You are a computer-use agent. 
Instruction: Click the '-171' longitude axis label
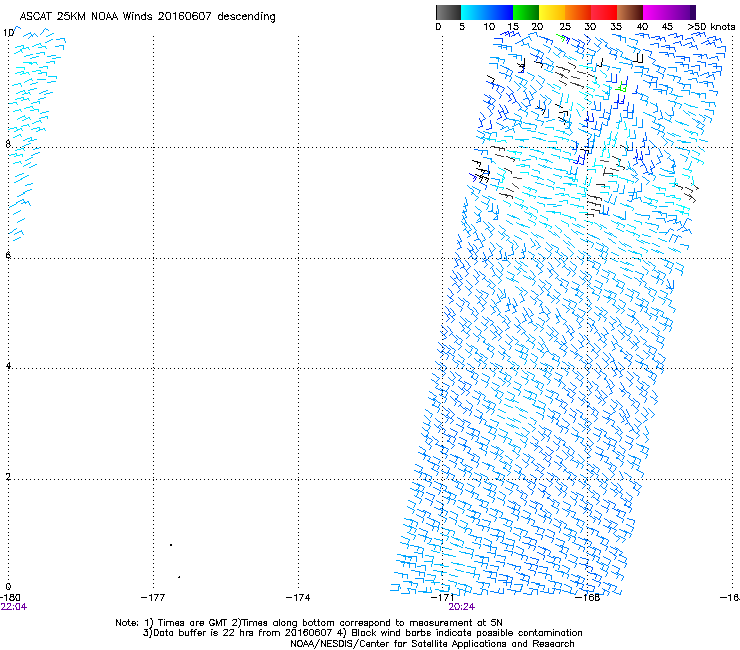pos(442,598)
